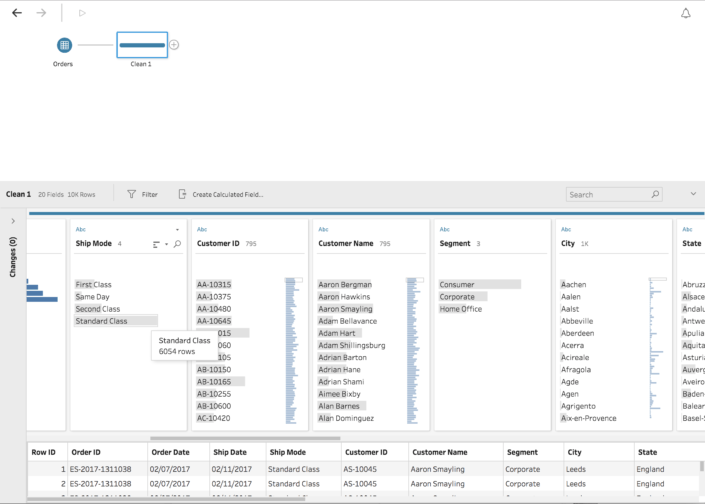Expand the chevron next to the search box
The image size is (705, 504).
pyautogui.click(x=693, y=194)
